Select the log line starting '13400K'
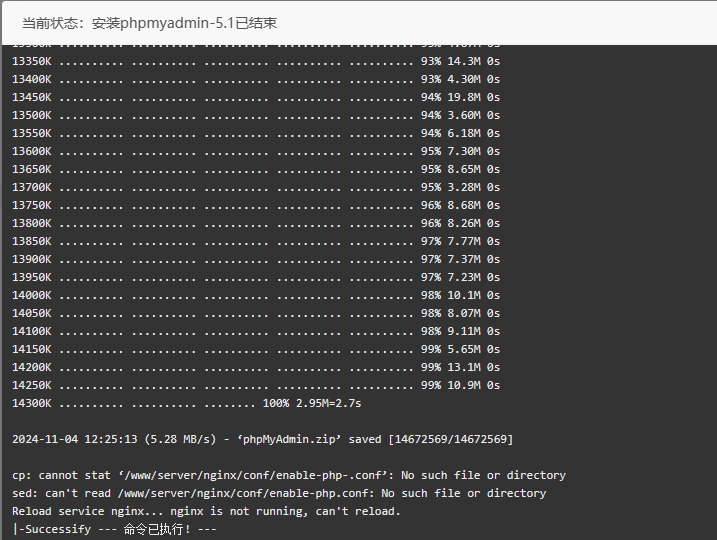 pyautogui.click(x=256, y=79)
